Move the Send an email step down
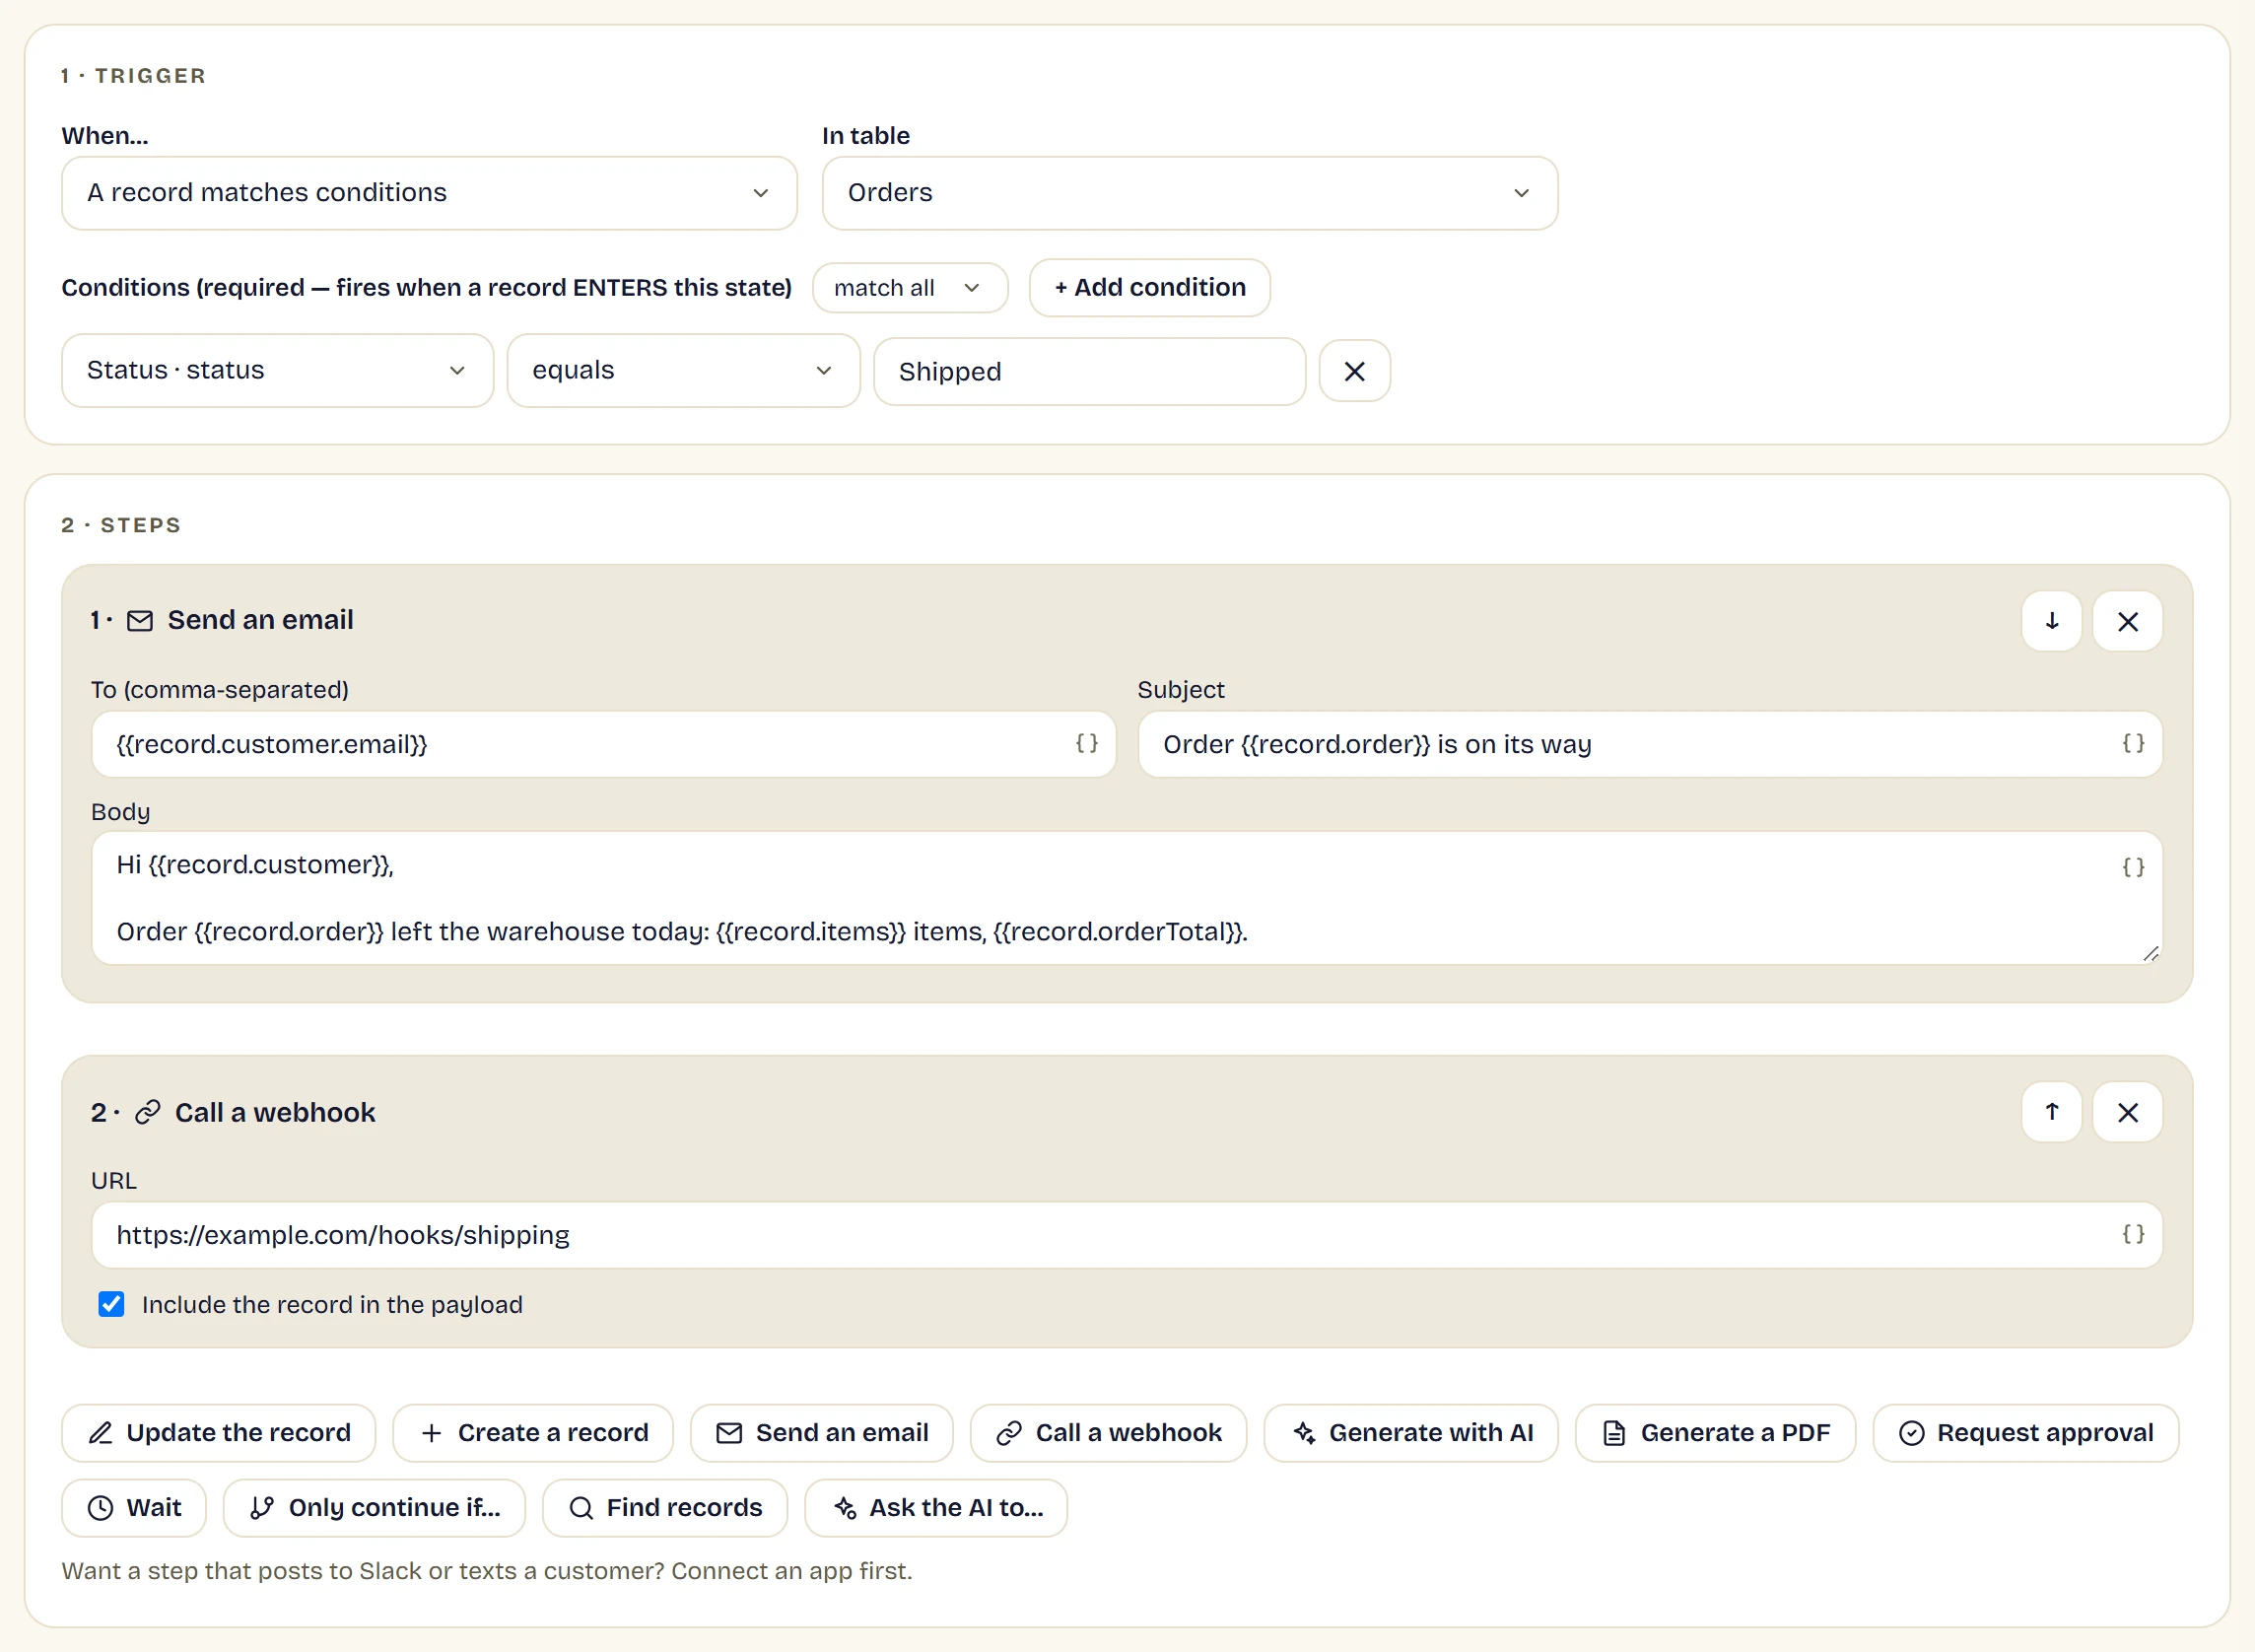The height and width of the screenshot is (1652, 2255). pos(2051,621)
